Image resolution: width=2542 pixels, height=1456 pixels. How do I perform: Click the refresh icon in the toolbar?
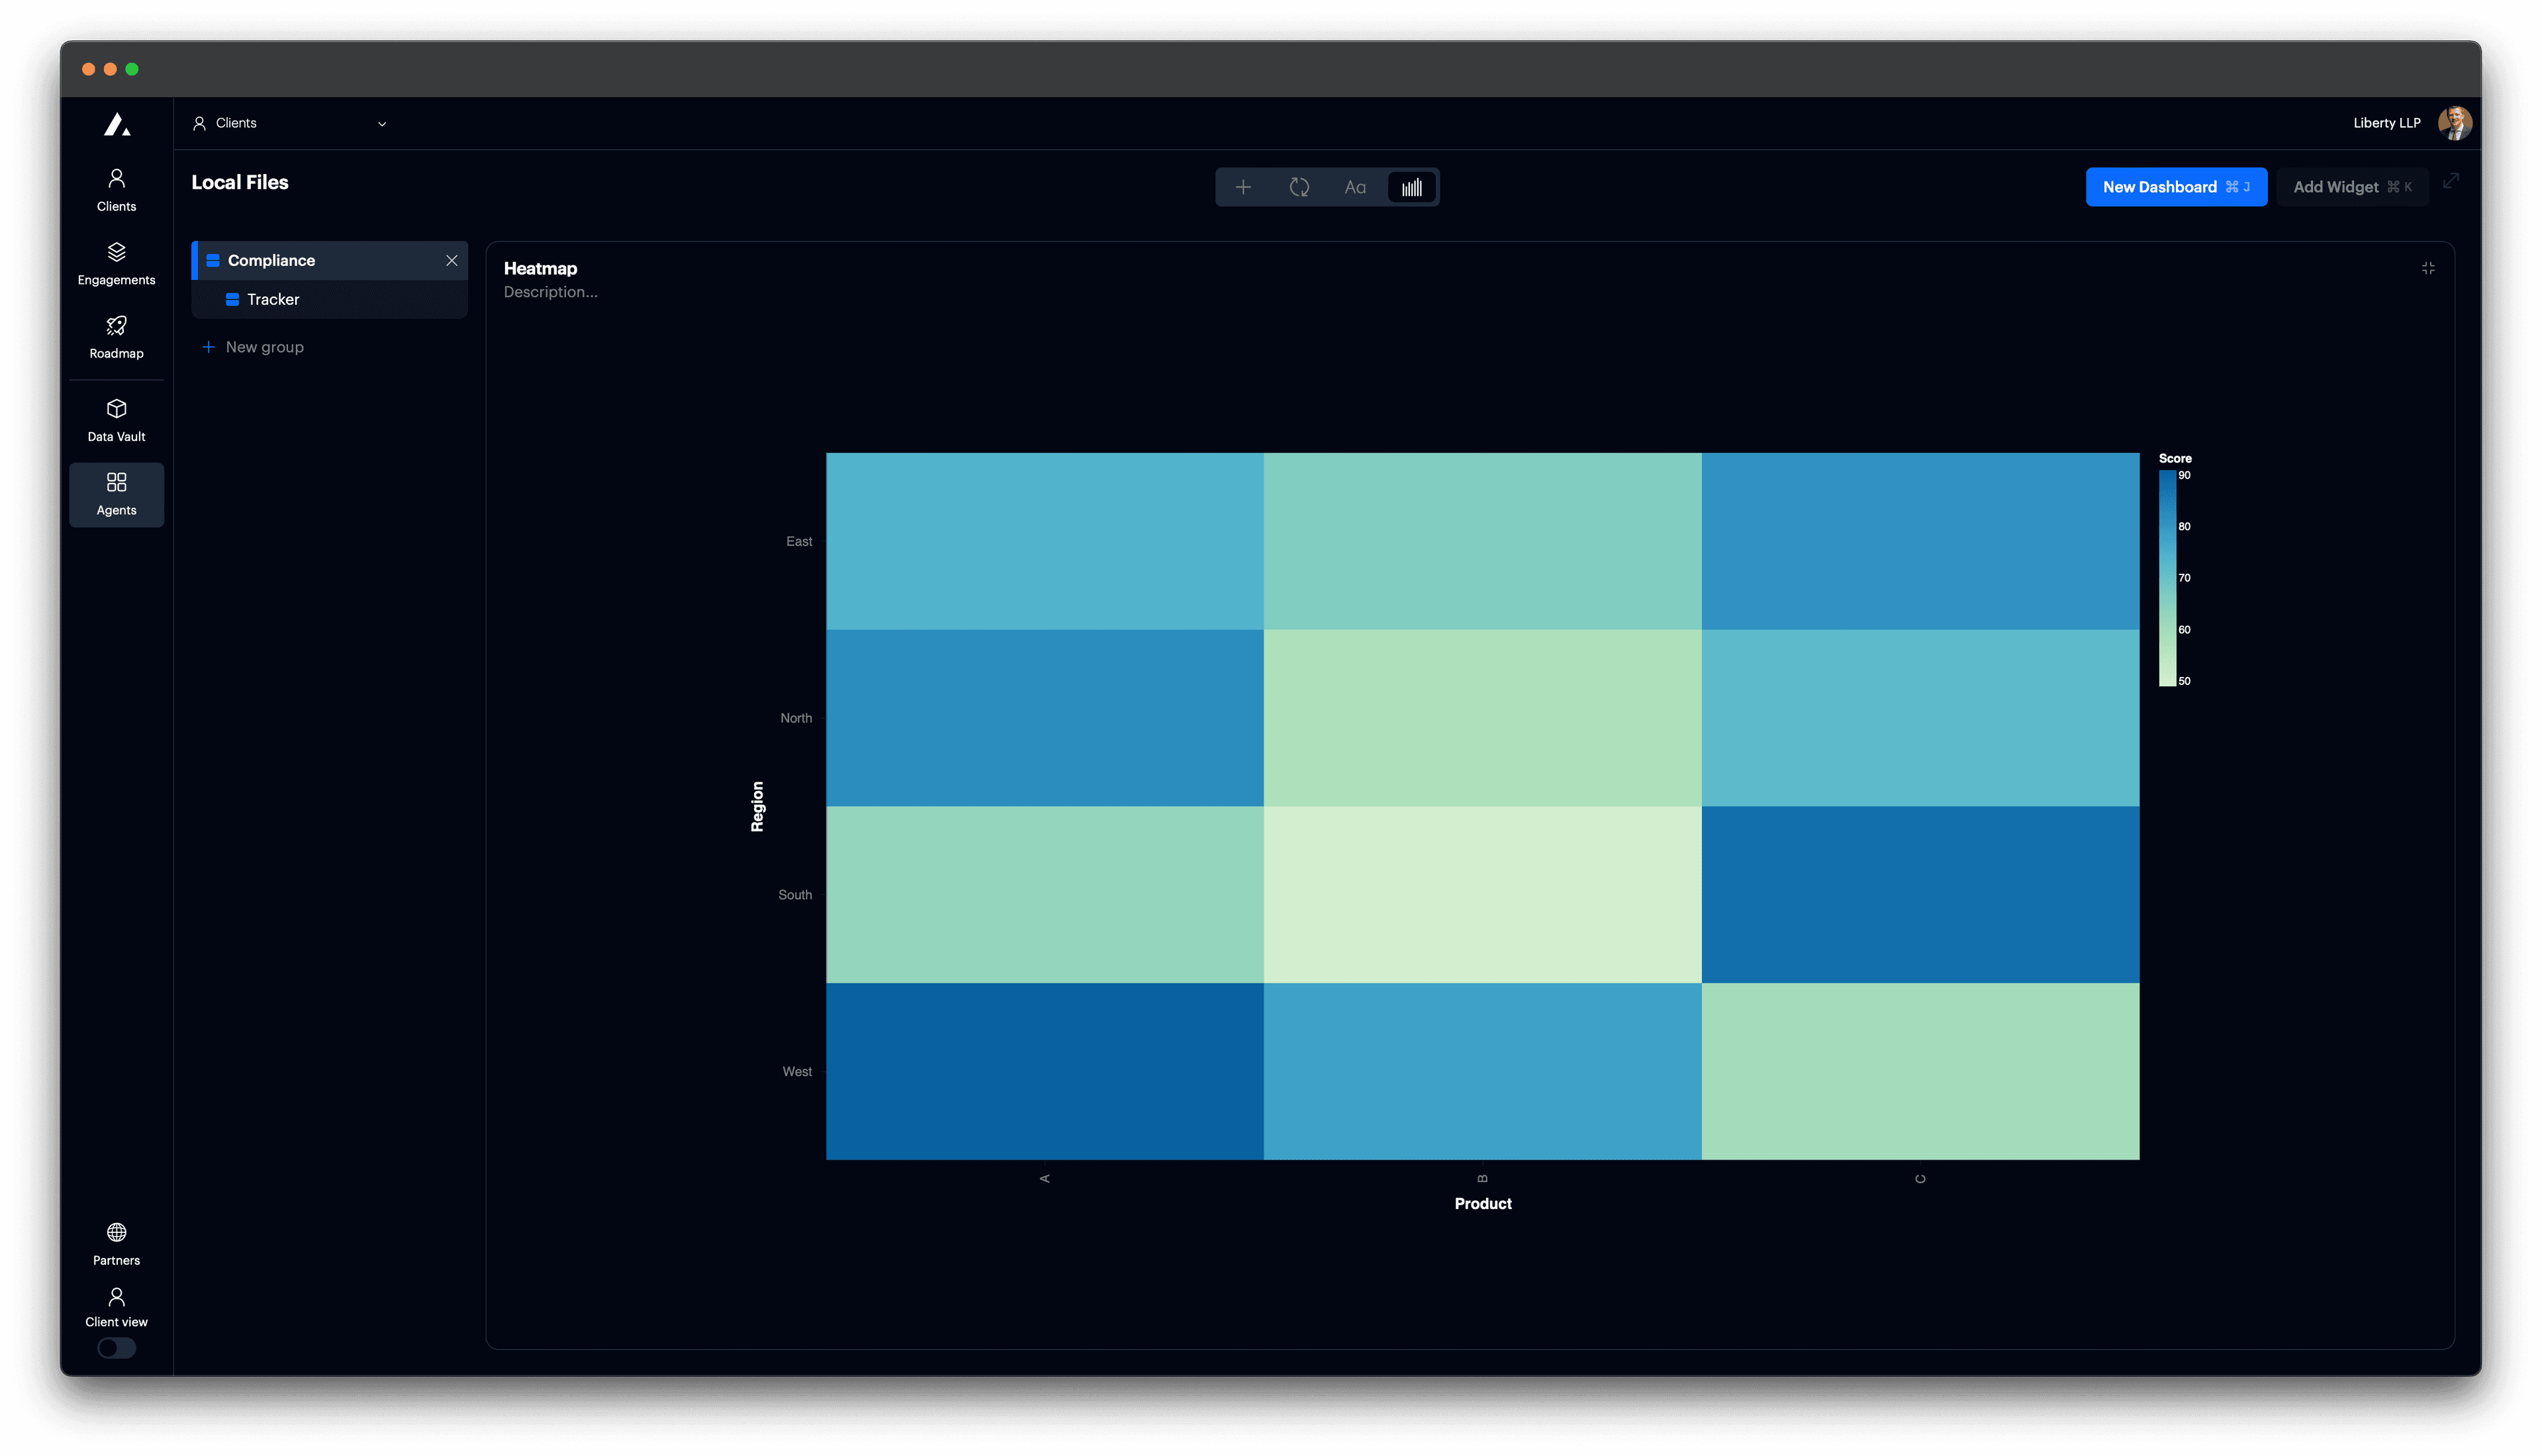(1299, 187)
